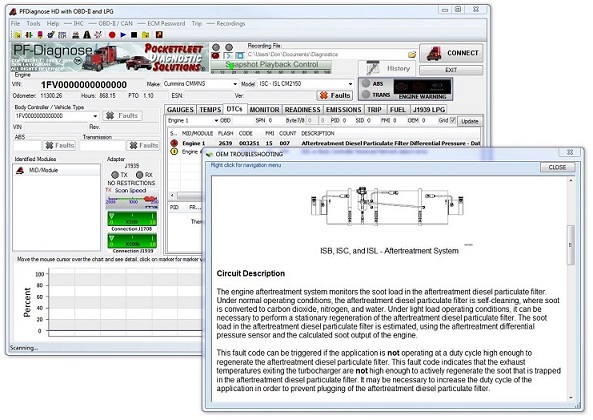Click the TRANS indicator light

tap(366, 94)
